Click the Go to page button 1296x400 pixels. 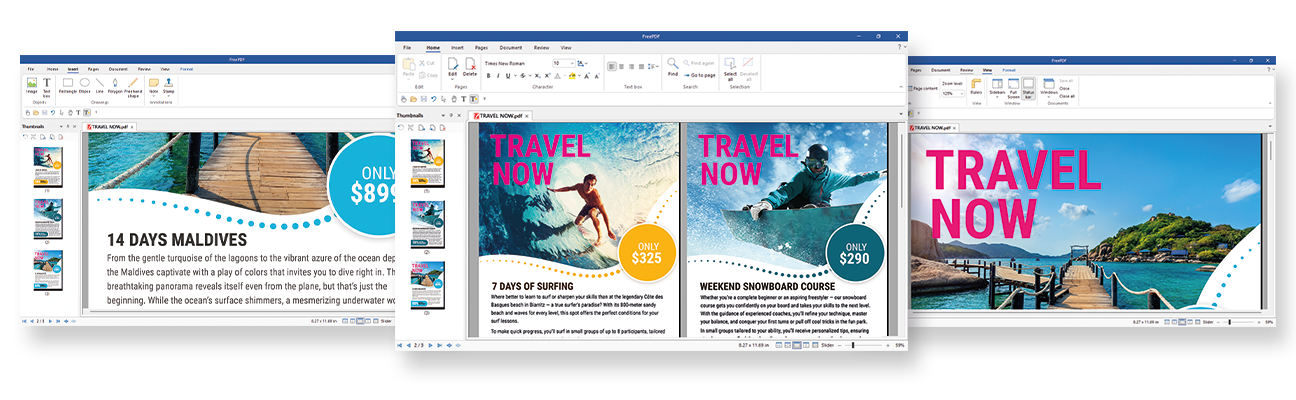click(x=699, y=75)
